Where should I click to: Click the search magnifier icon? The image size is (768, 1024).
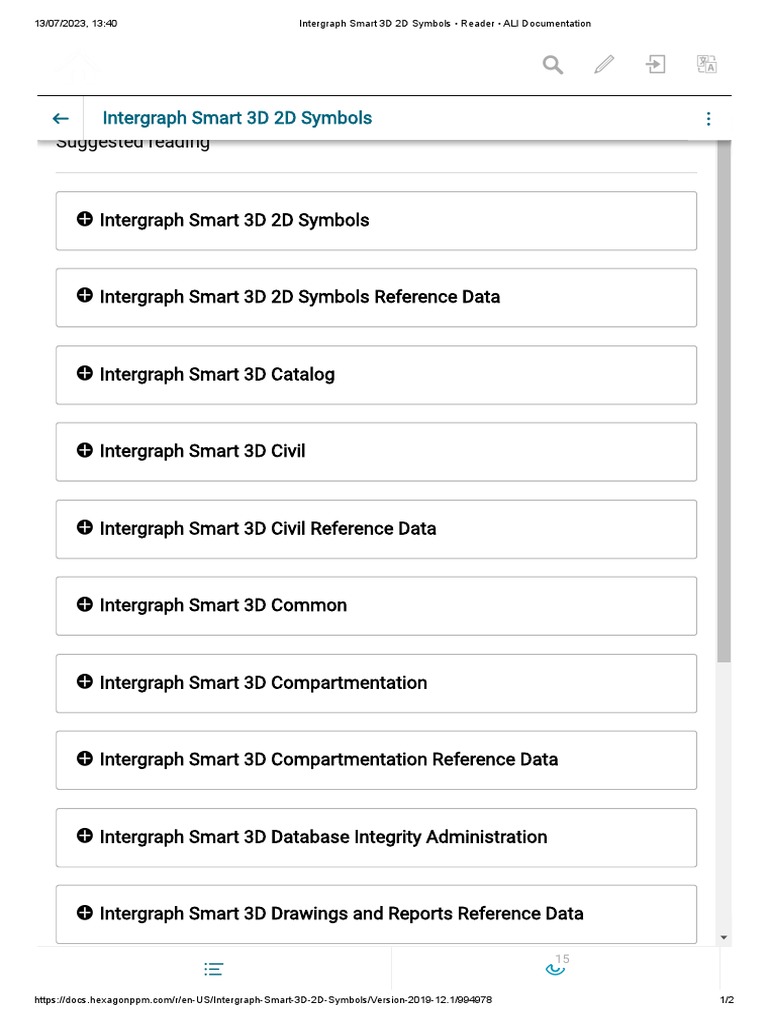click(553, 65)
